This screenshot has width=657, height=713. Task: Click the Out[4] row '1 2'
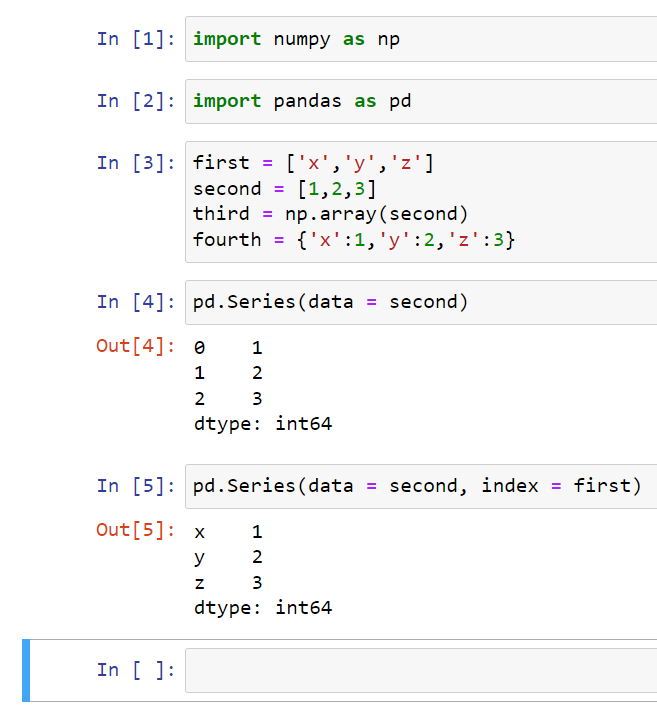[228, 373]
